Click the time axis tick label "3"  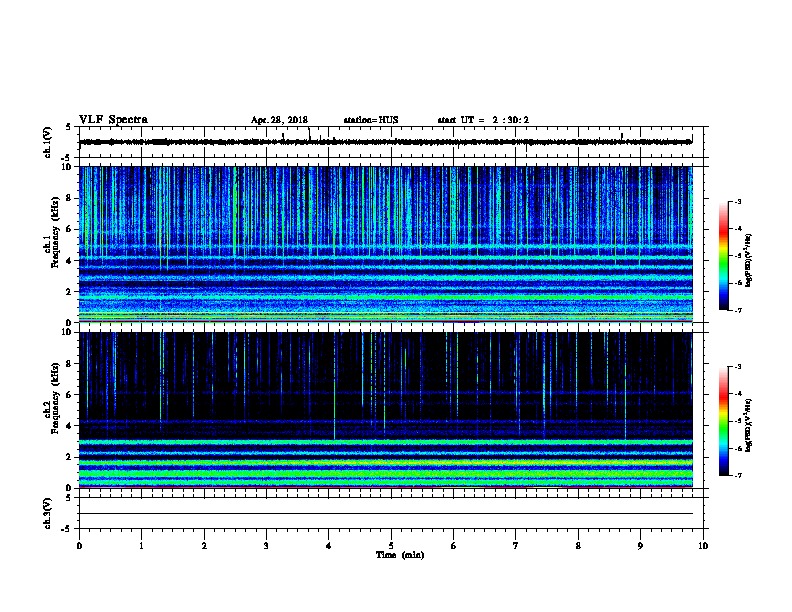[266, 546]
